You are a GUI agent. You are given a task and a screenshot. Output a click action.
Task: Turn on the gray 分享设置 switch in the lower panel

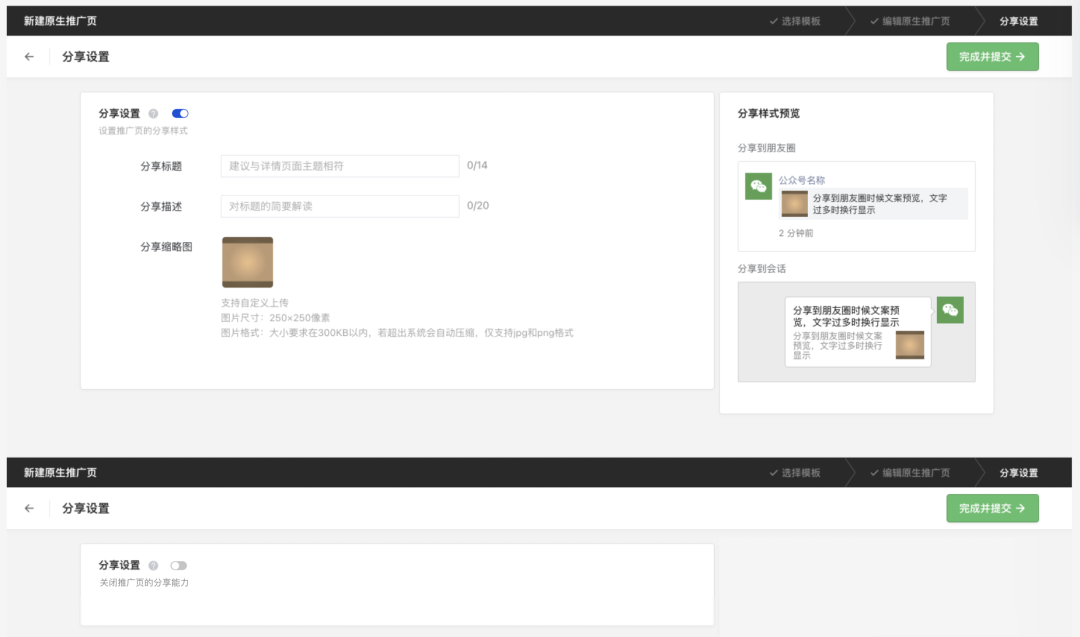(x=179, y=566)
